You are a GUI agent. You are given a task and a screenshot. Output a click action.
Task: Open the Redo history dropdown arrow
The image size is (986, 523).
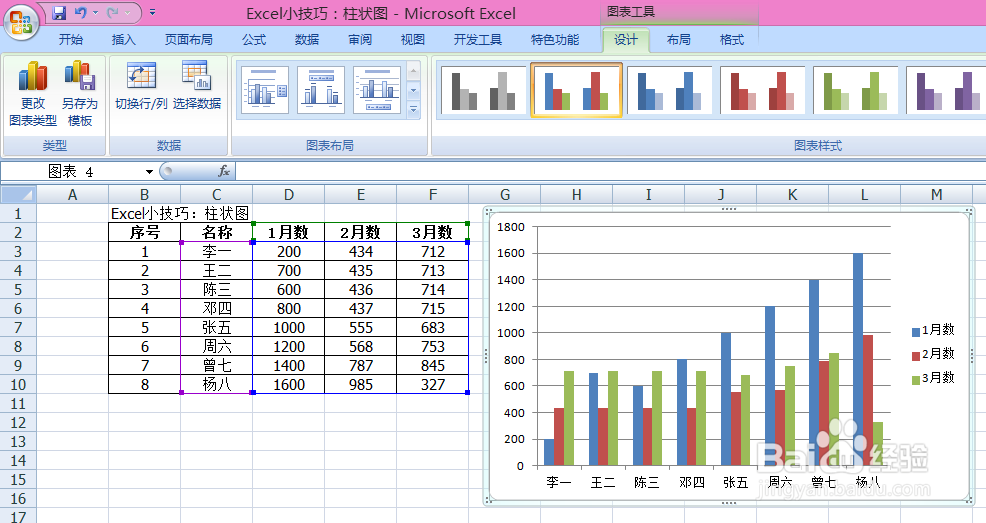(128, 13)
